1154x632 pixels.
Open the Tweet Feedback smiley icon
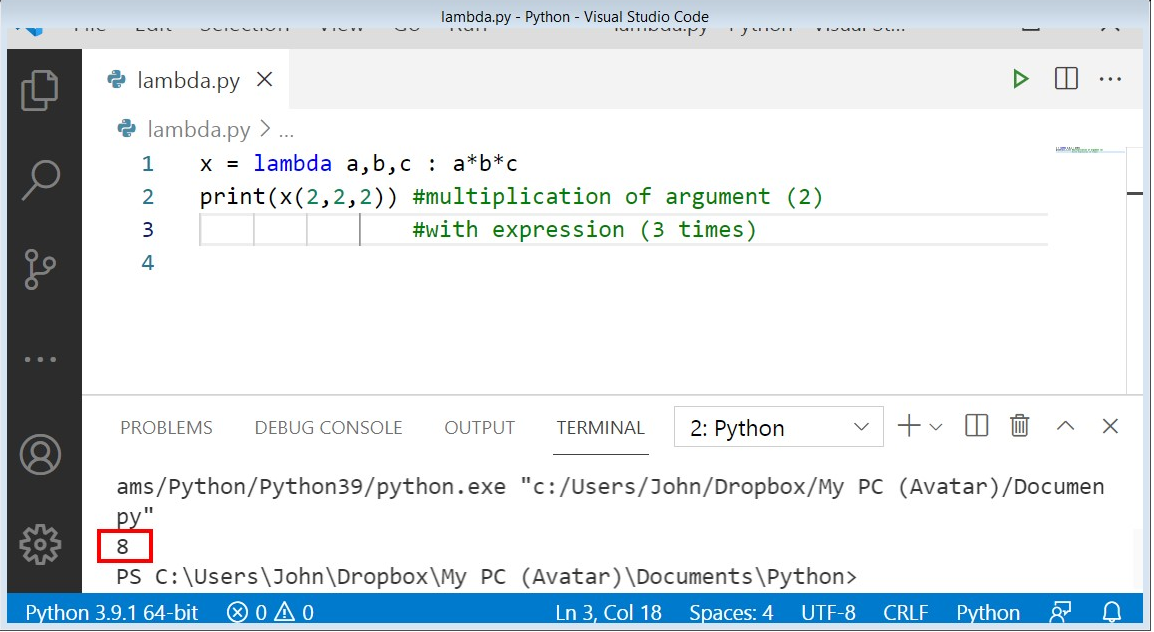coord(1060,612)
